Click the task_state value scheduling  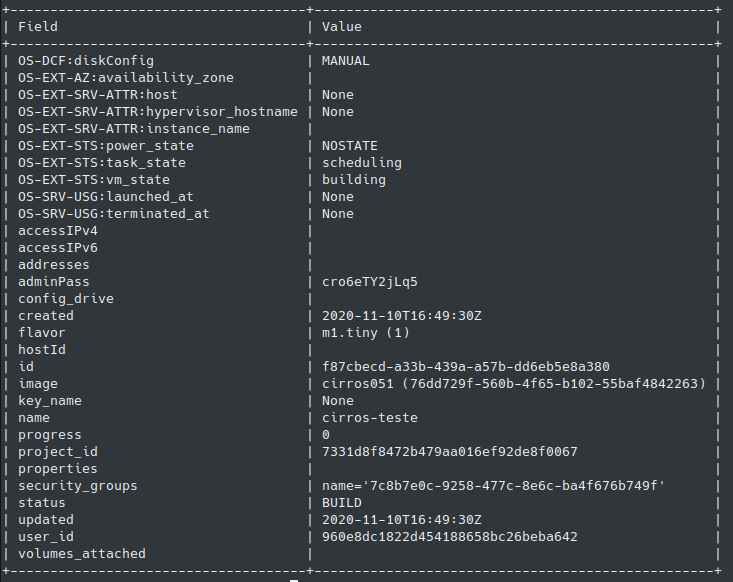362,163
